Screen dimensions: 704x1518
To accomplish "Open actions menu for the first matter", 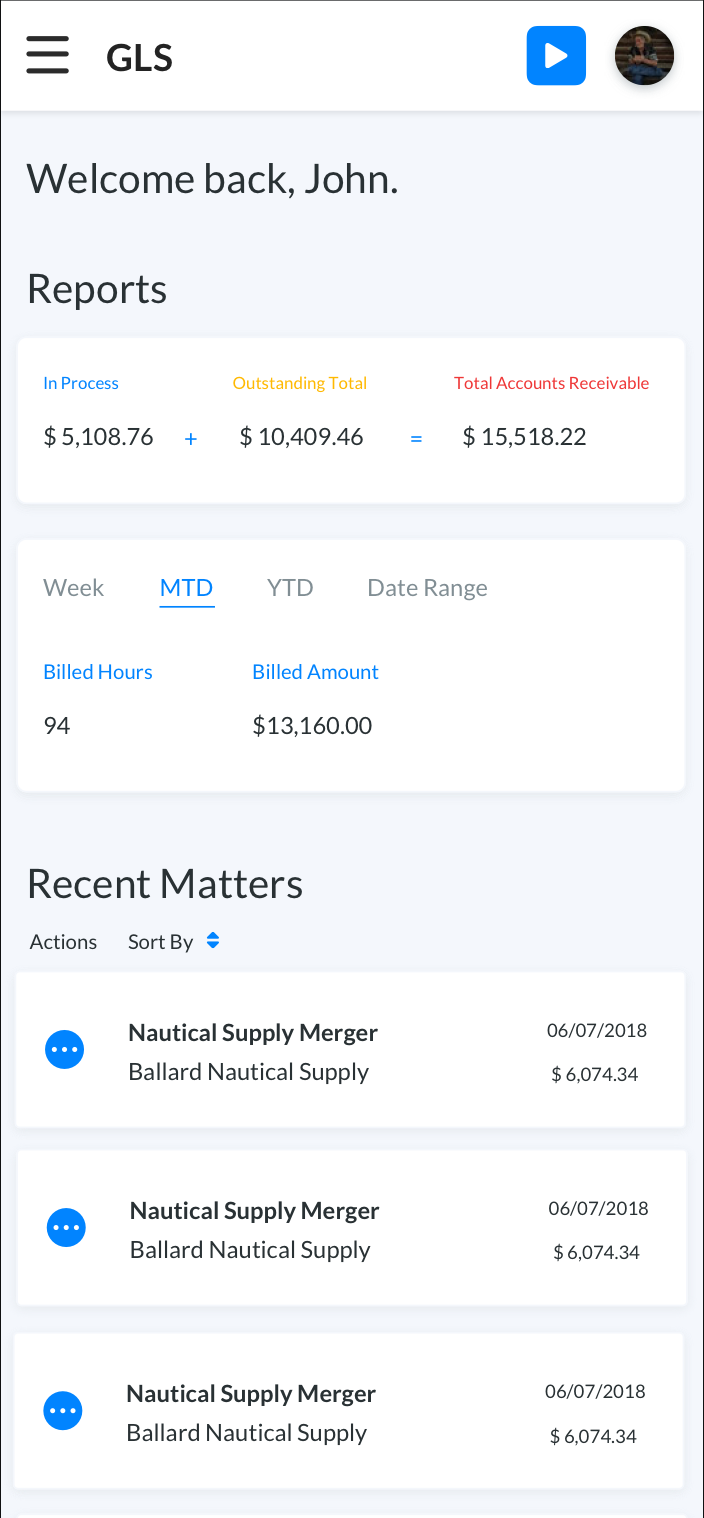I will pos(65,1050).
